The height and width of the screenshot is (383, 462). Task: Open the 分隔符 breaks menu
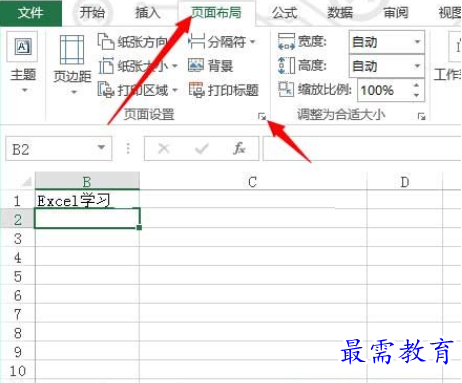pos(222,42)
